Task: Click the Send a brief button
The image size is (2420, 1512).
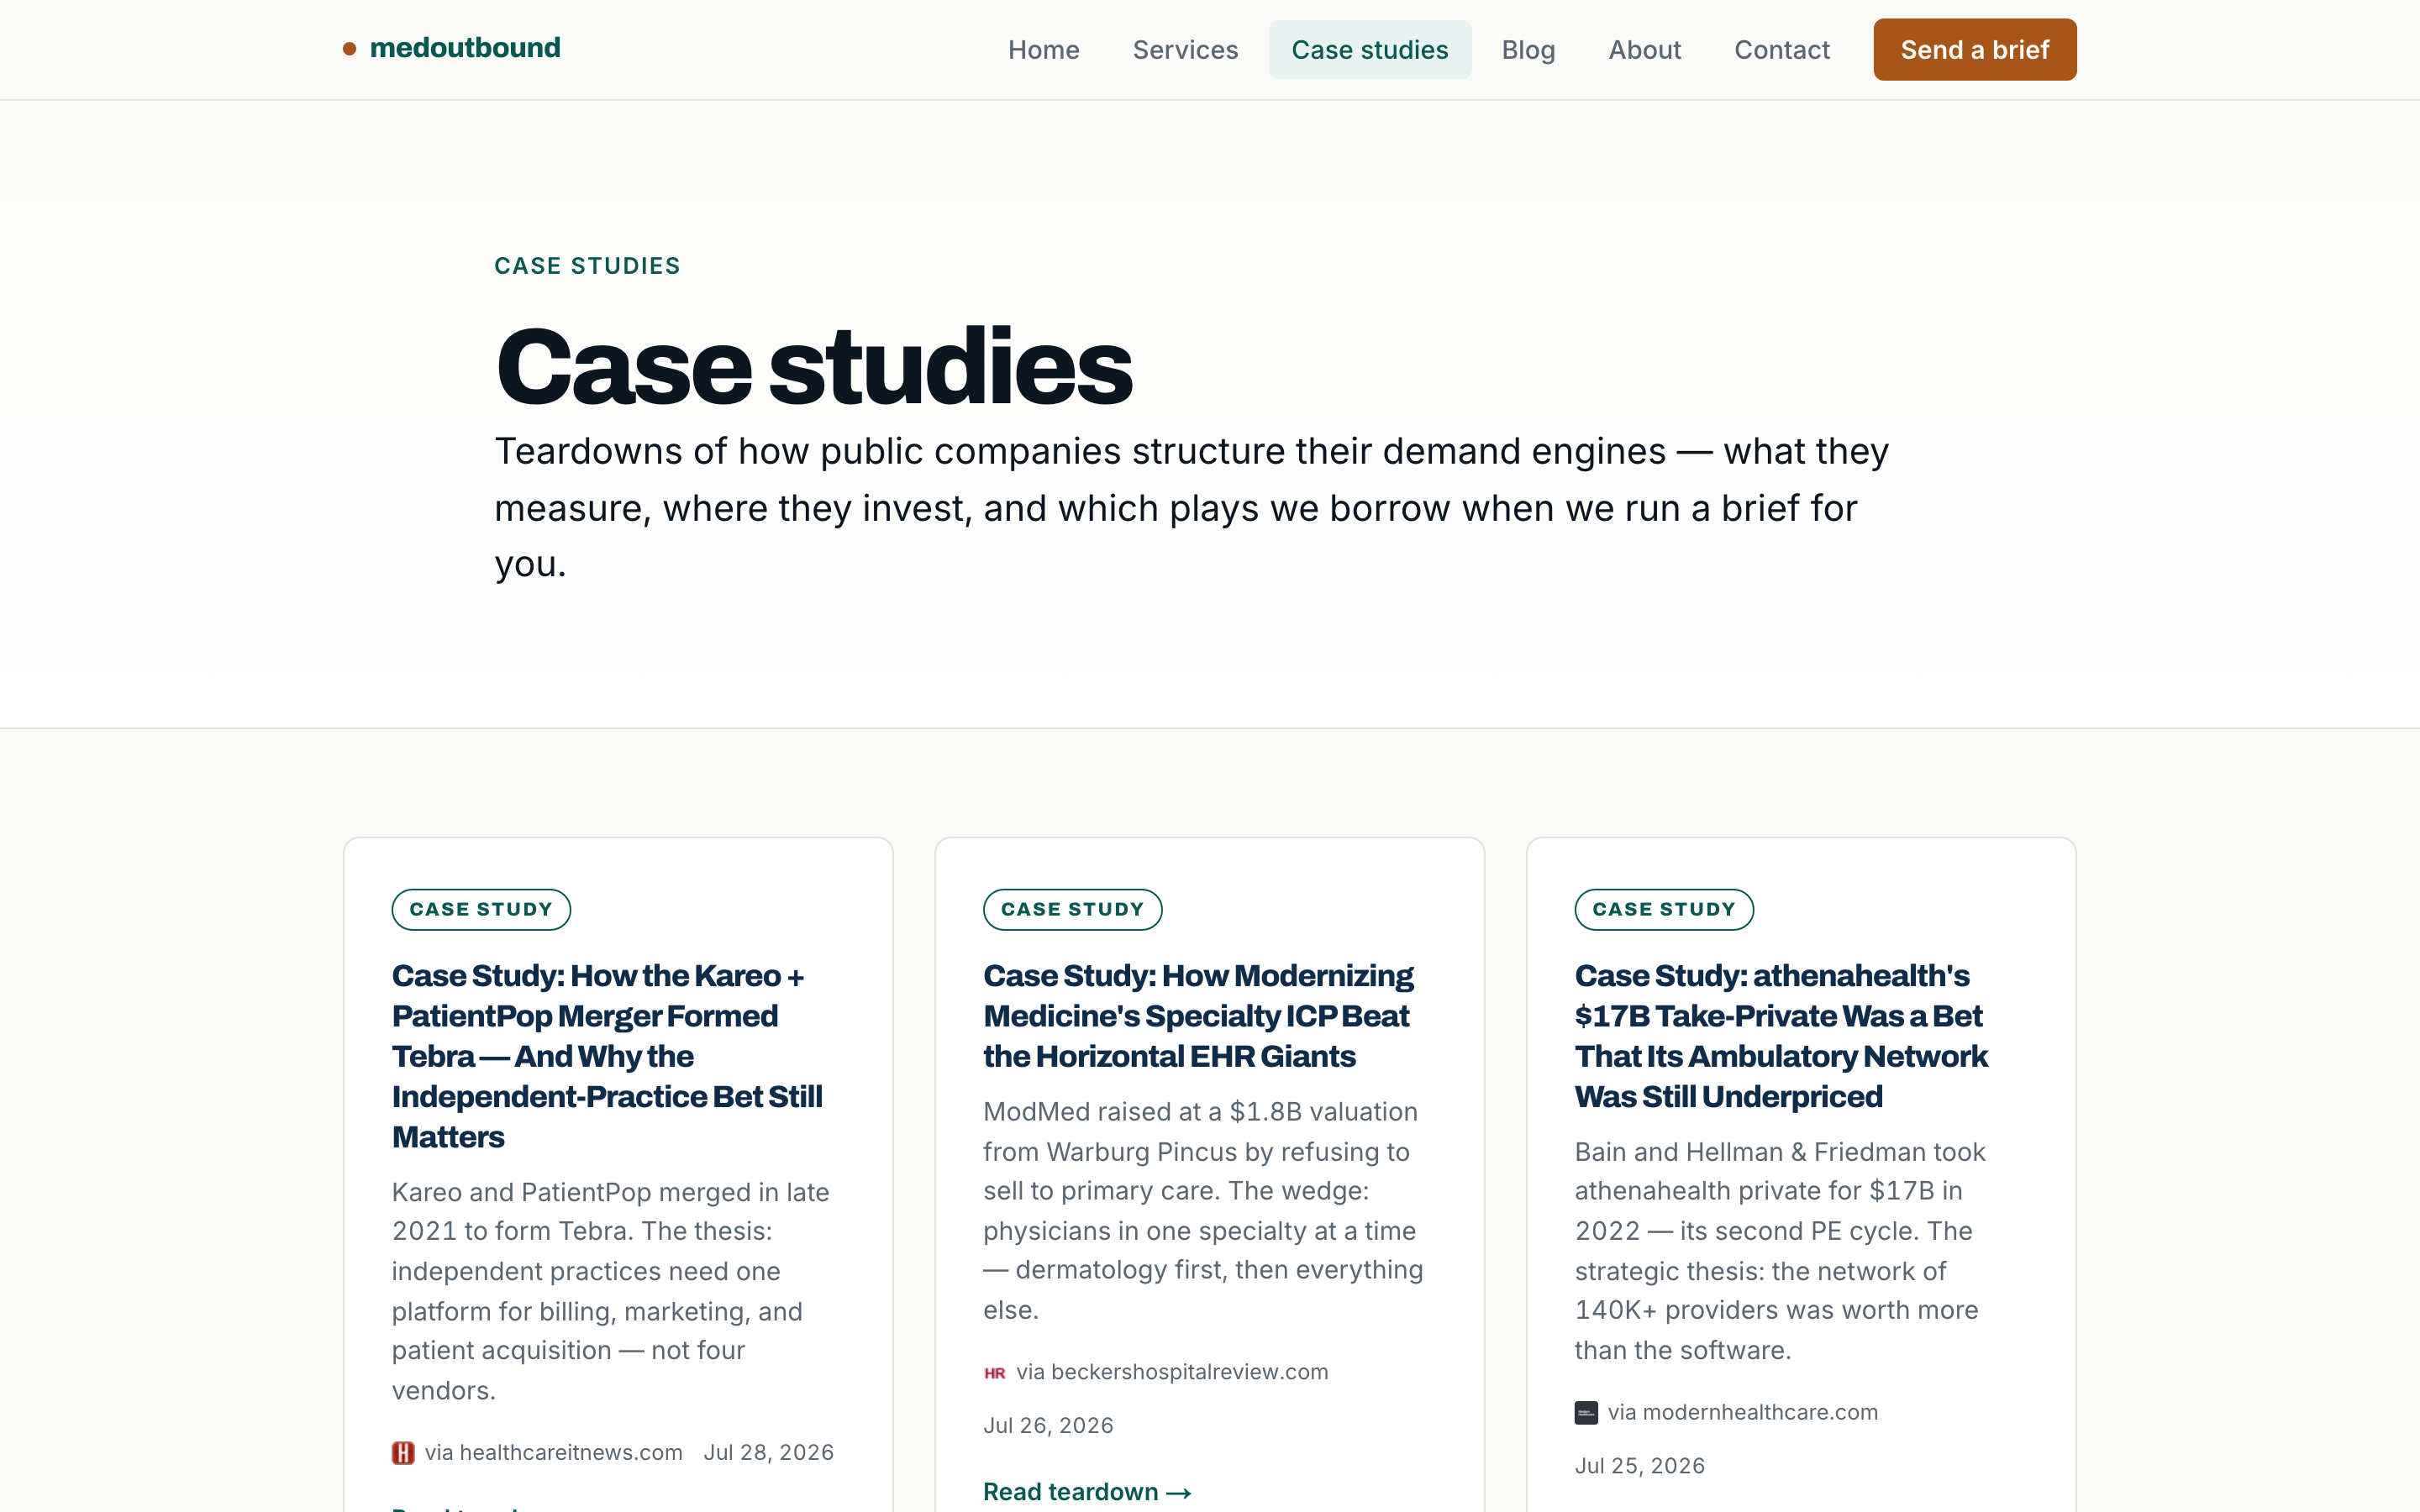Action: click(x=1974, y=50)
